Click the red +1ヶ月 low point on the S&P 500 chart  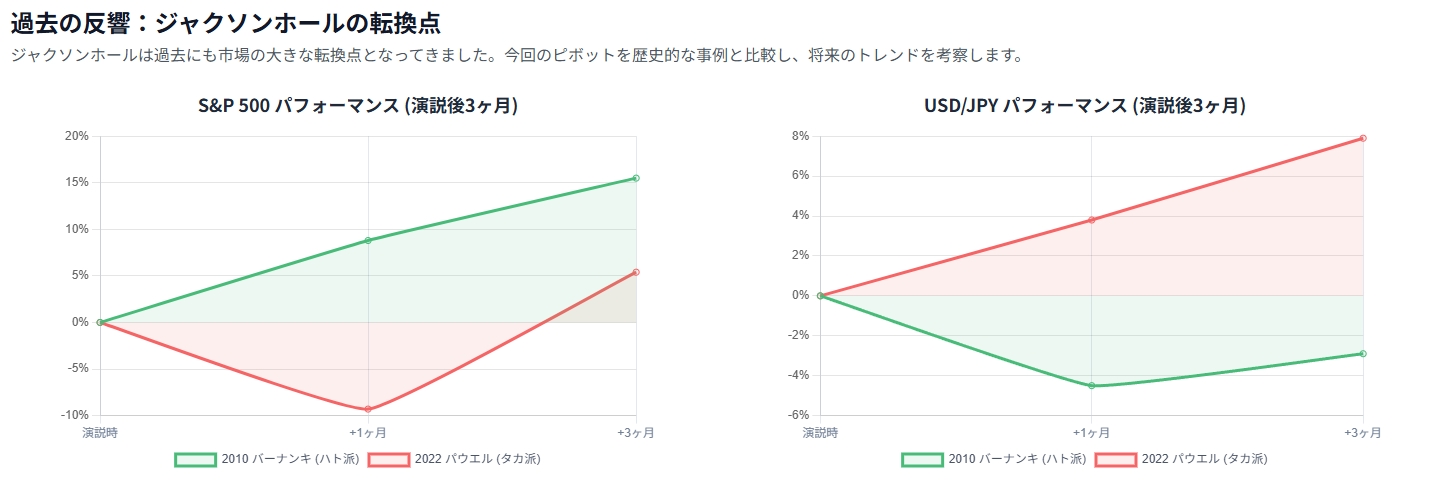click(368, 409)
